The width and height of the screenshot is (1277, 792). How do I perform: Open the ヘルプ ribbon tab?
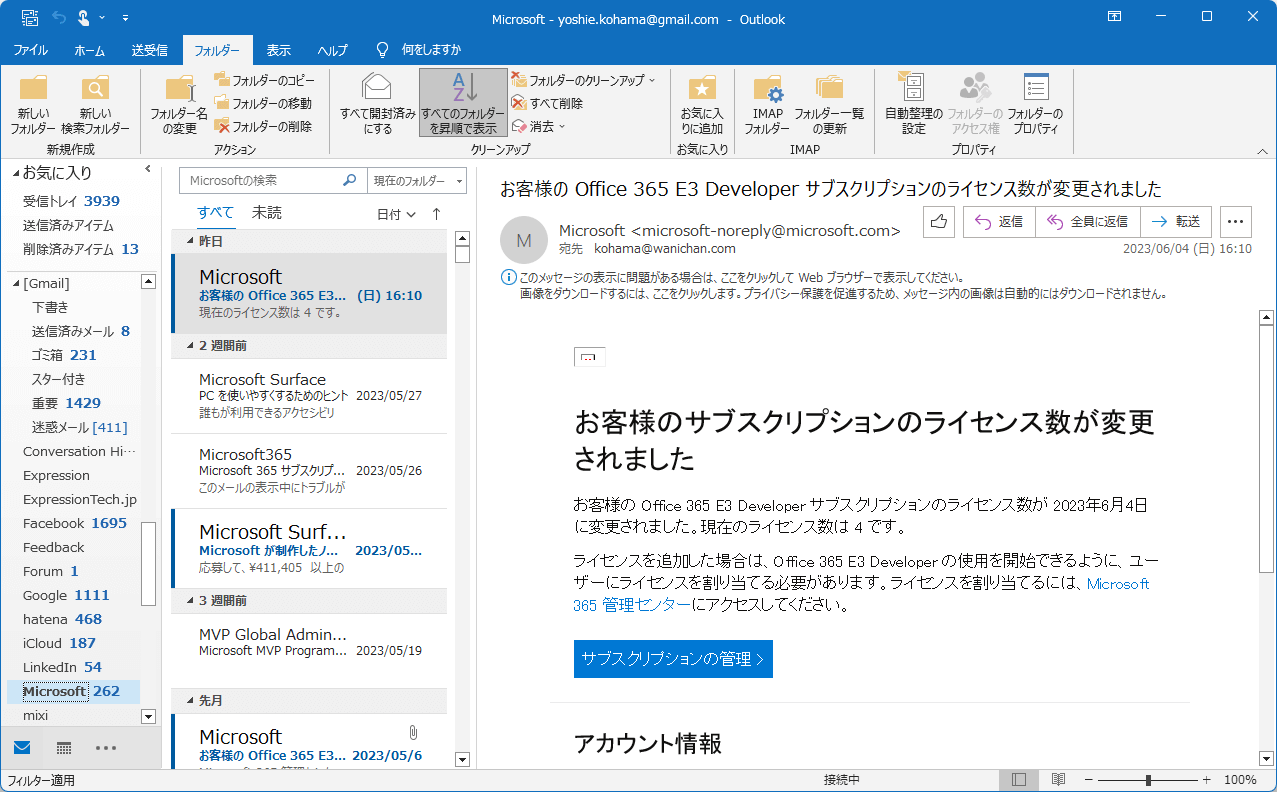pos(332,50)
